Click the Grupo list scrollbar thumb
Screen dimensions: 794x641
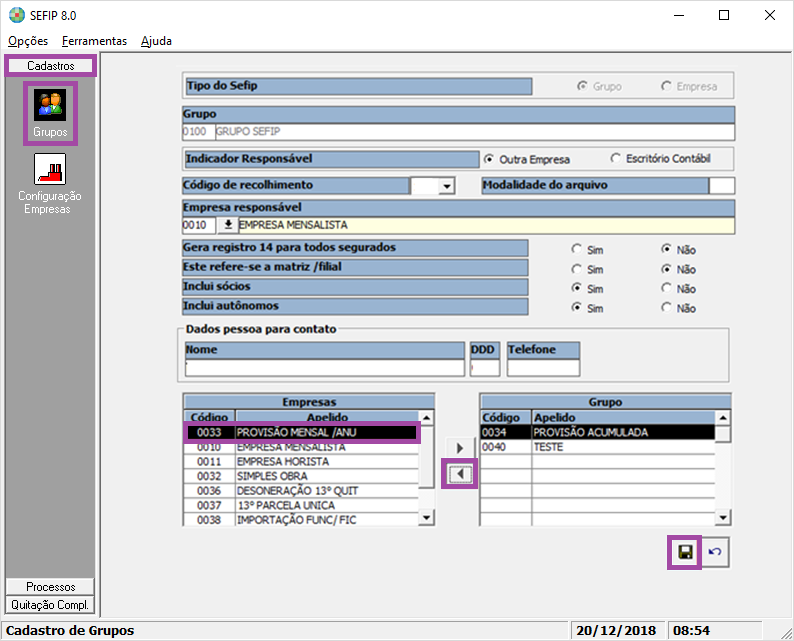click(x=723, y=434)
